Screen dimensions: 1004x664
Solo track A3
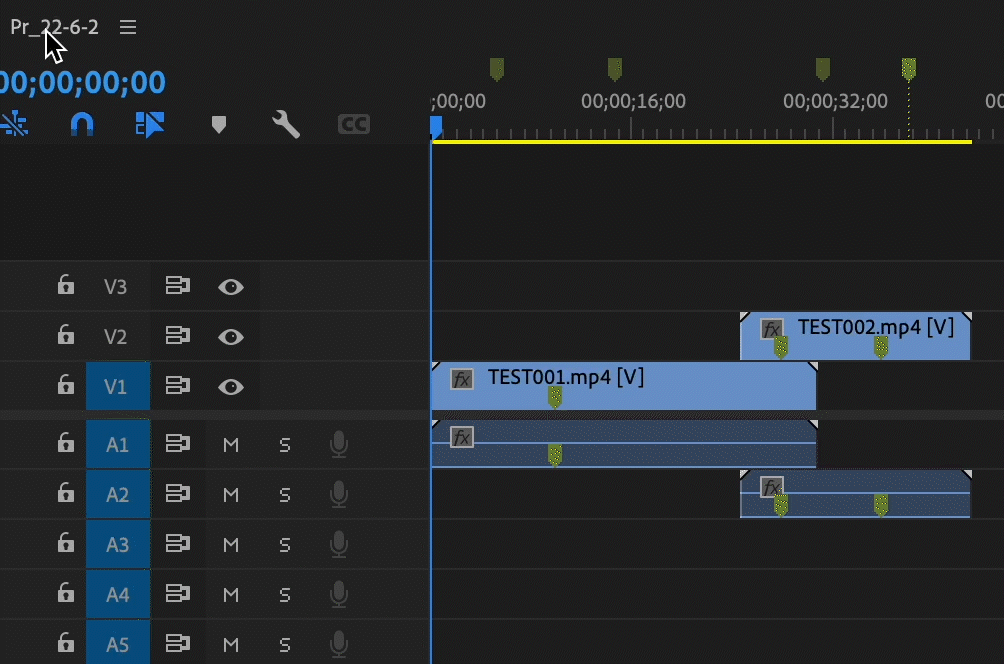(285, 545)
